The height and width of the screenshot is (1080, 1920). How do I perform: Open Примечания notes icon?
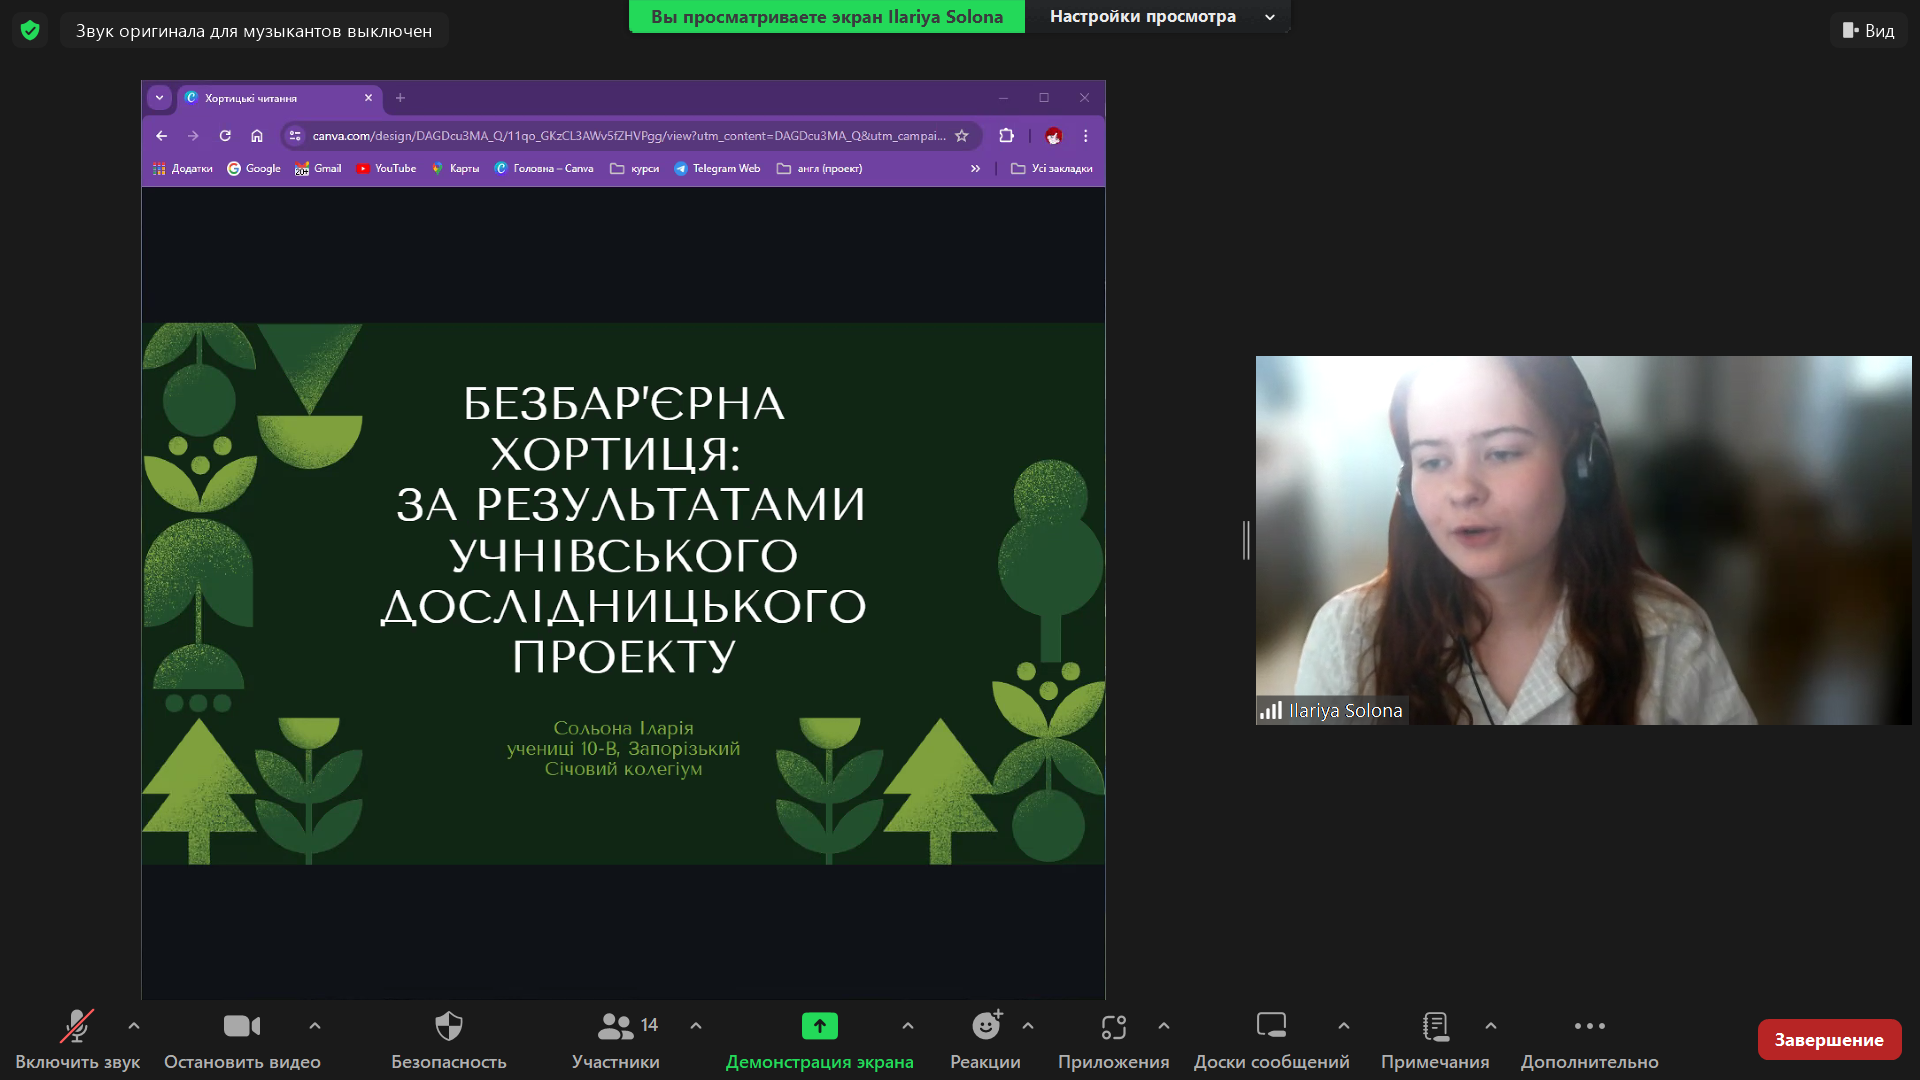(1435, 1026)
